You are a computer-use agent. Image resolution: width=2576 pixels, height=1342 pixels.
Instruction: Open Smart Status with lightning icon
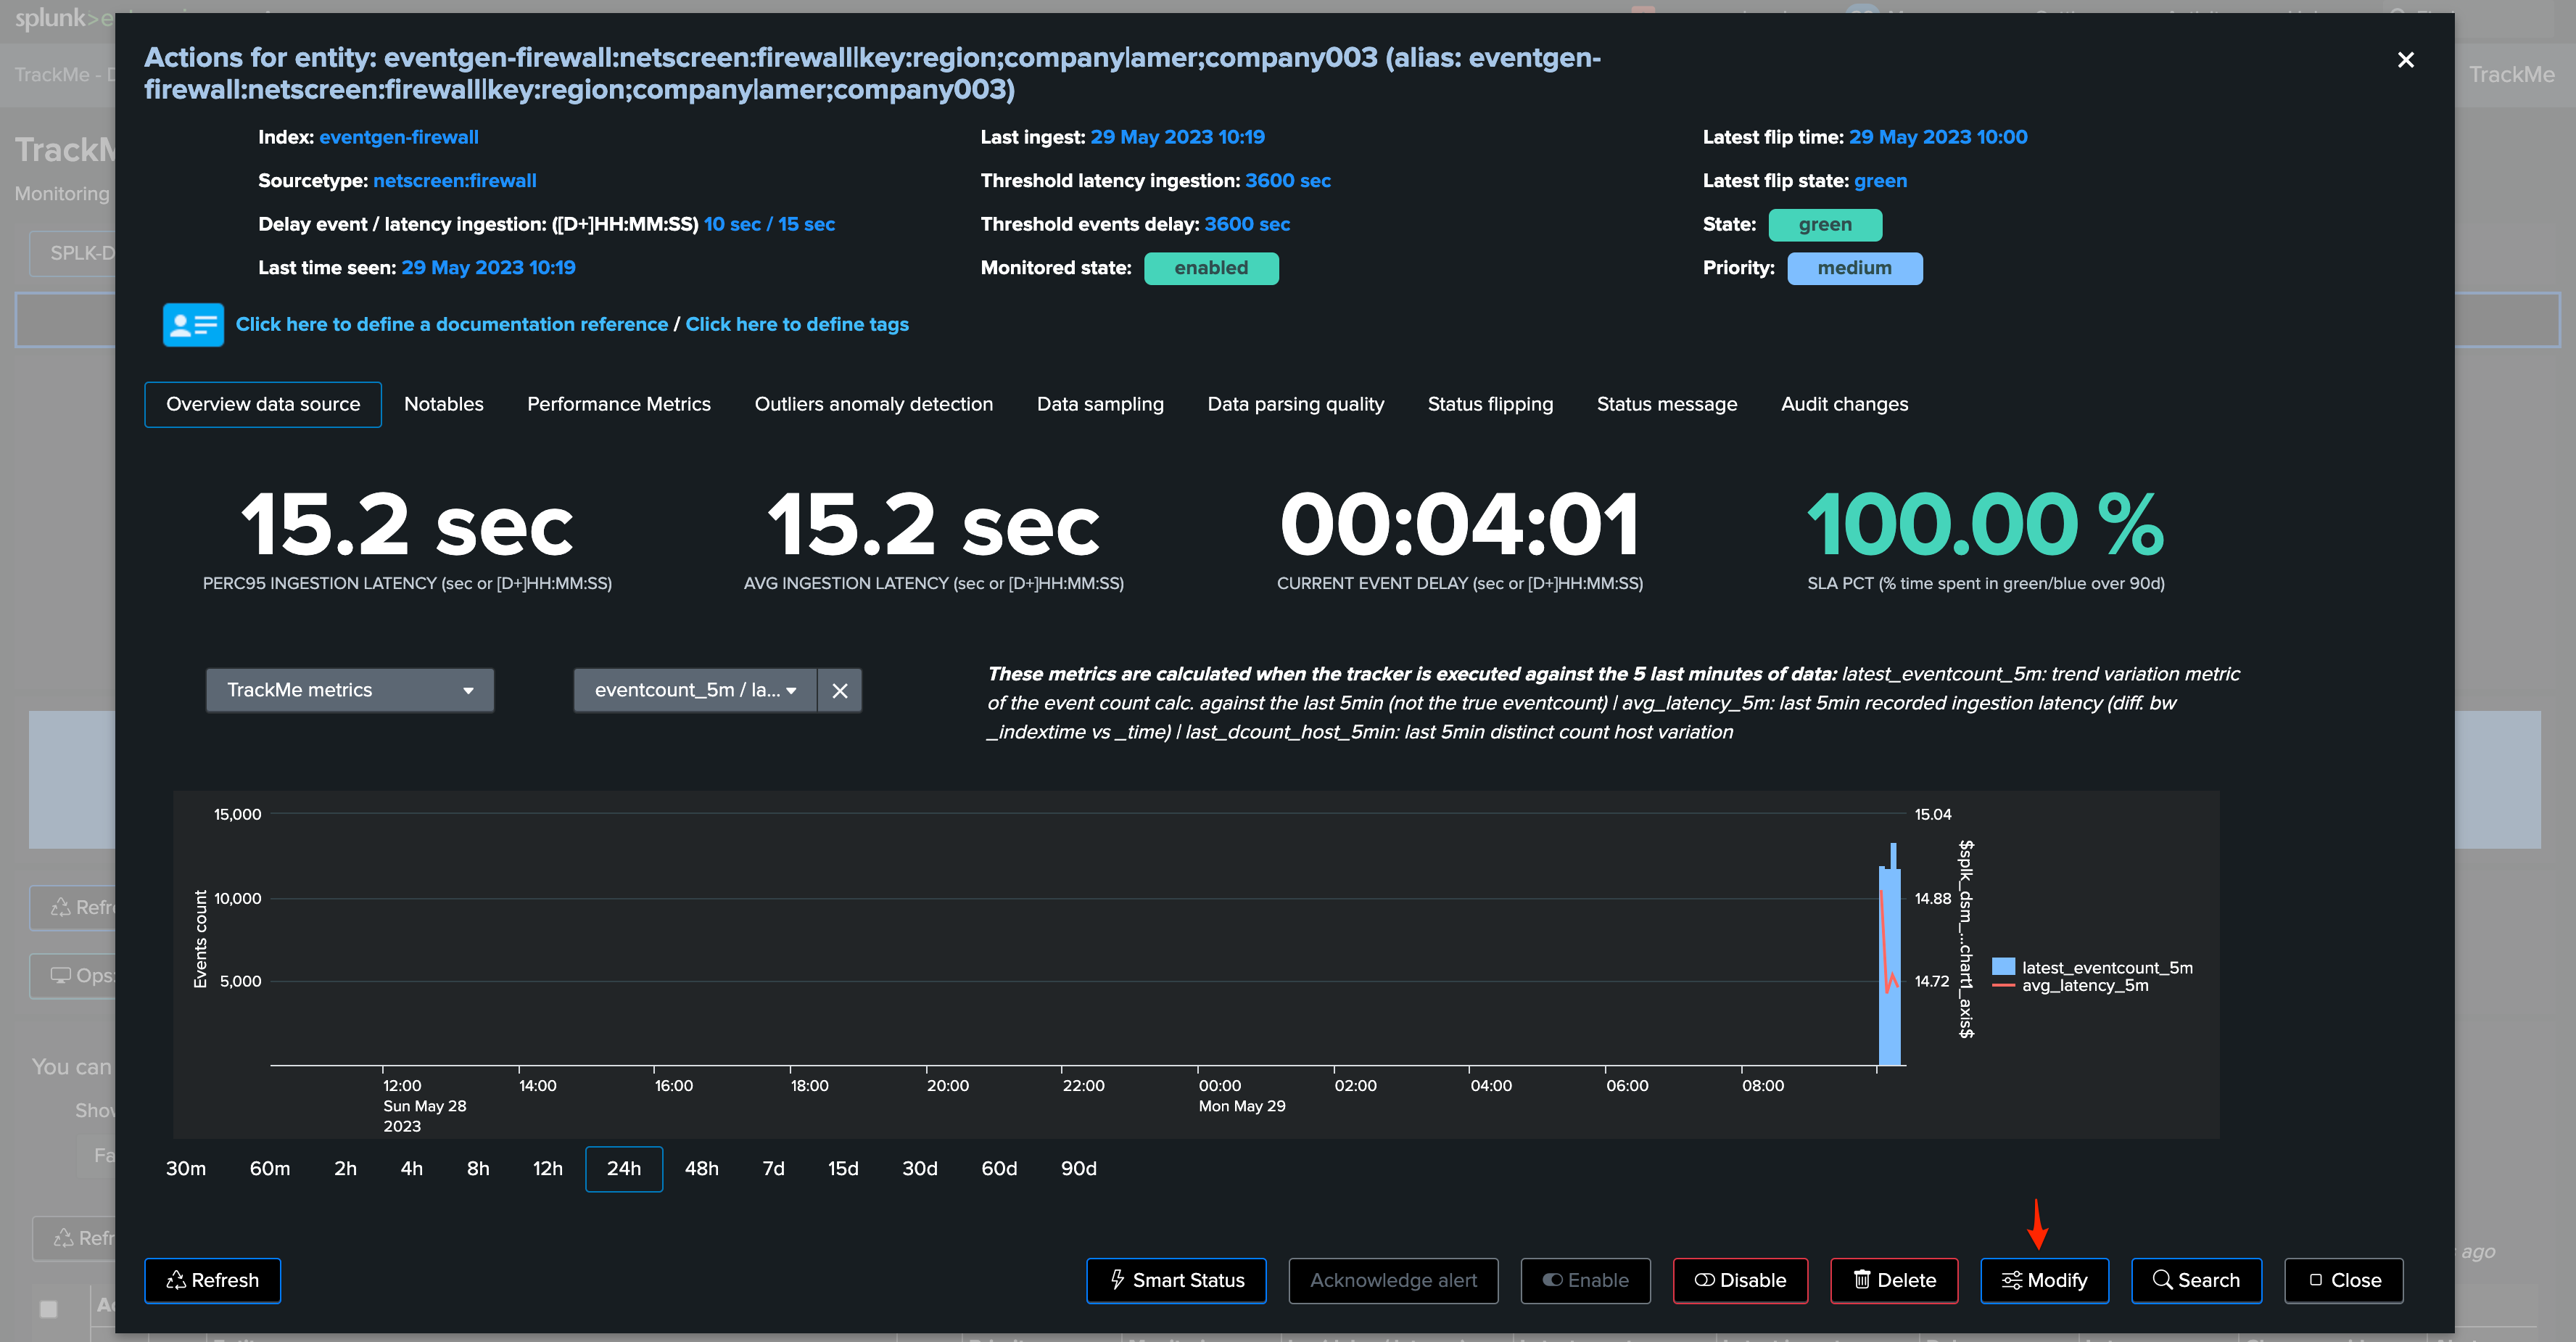1176,1280
